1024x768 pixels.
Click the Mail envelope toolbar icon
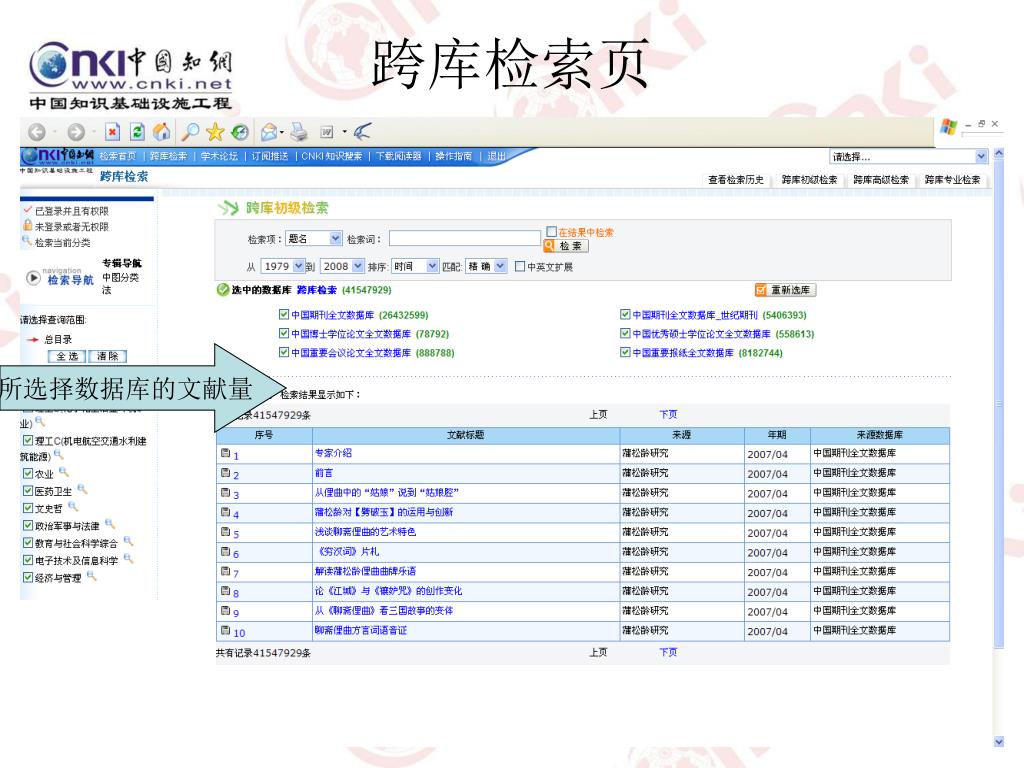(x=268, y=133)
